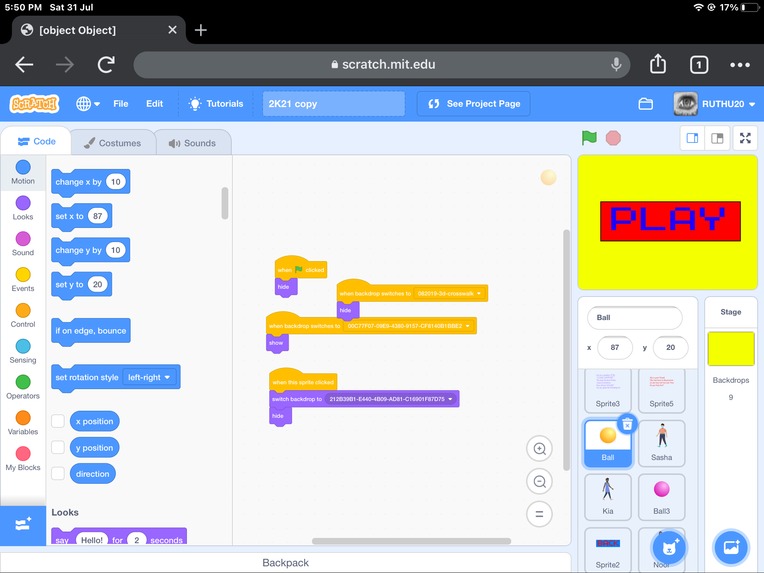
Task: Reload the scratch.mit.edu page
Action: pyautogui.click(x=106, y=64)
